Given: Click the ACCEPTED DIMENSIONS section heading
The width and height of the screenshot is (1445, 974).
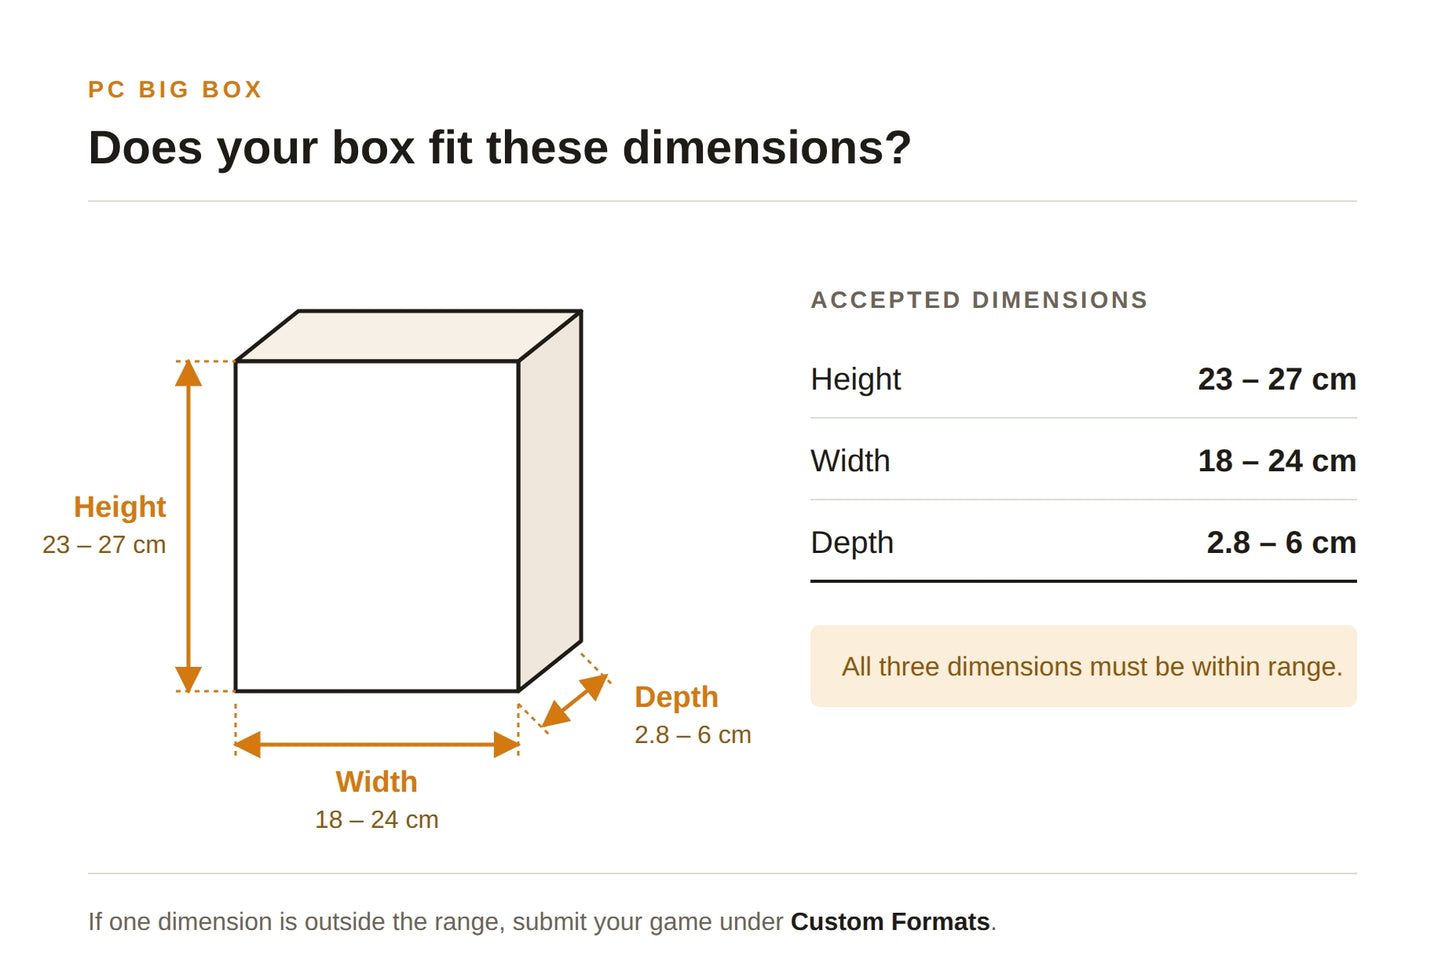Looking at the screenshot, I should [979, 300].
